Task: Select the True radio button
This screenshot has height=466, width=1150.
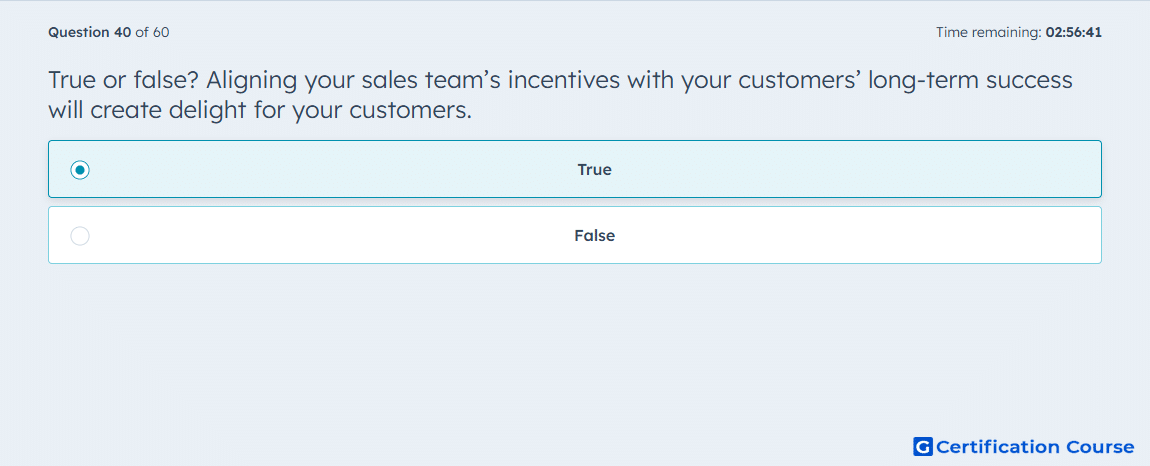Action: pos(80,170)
